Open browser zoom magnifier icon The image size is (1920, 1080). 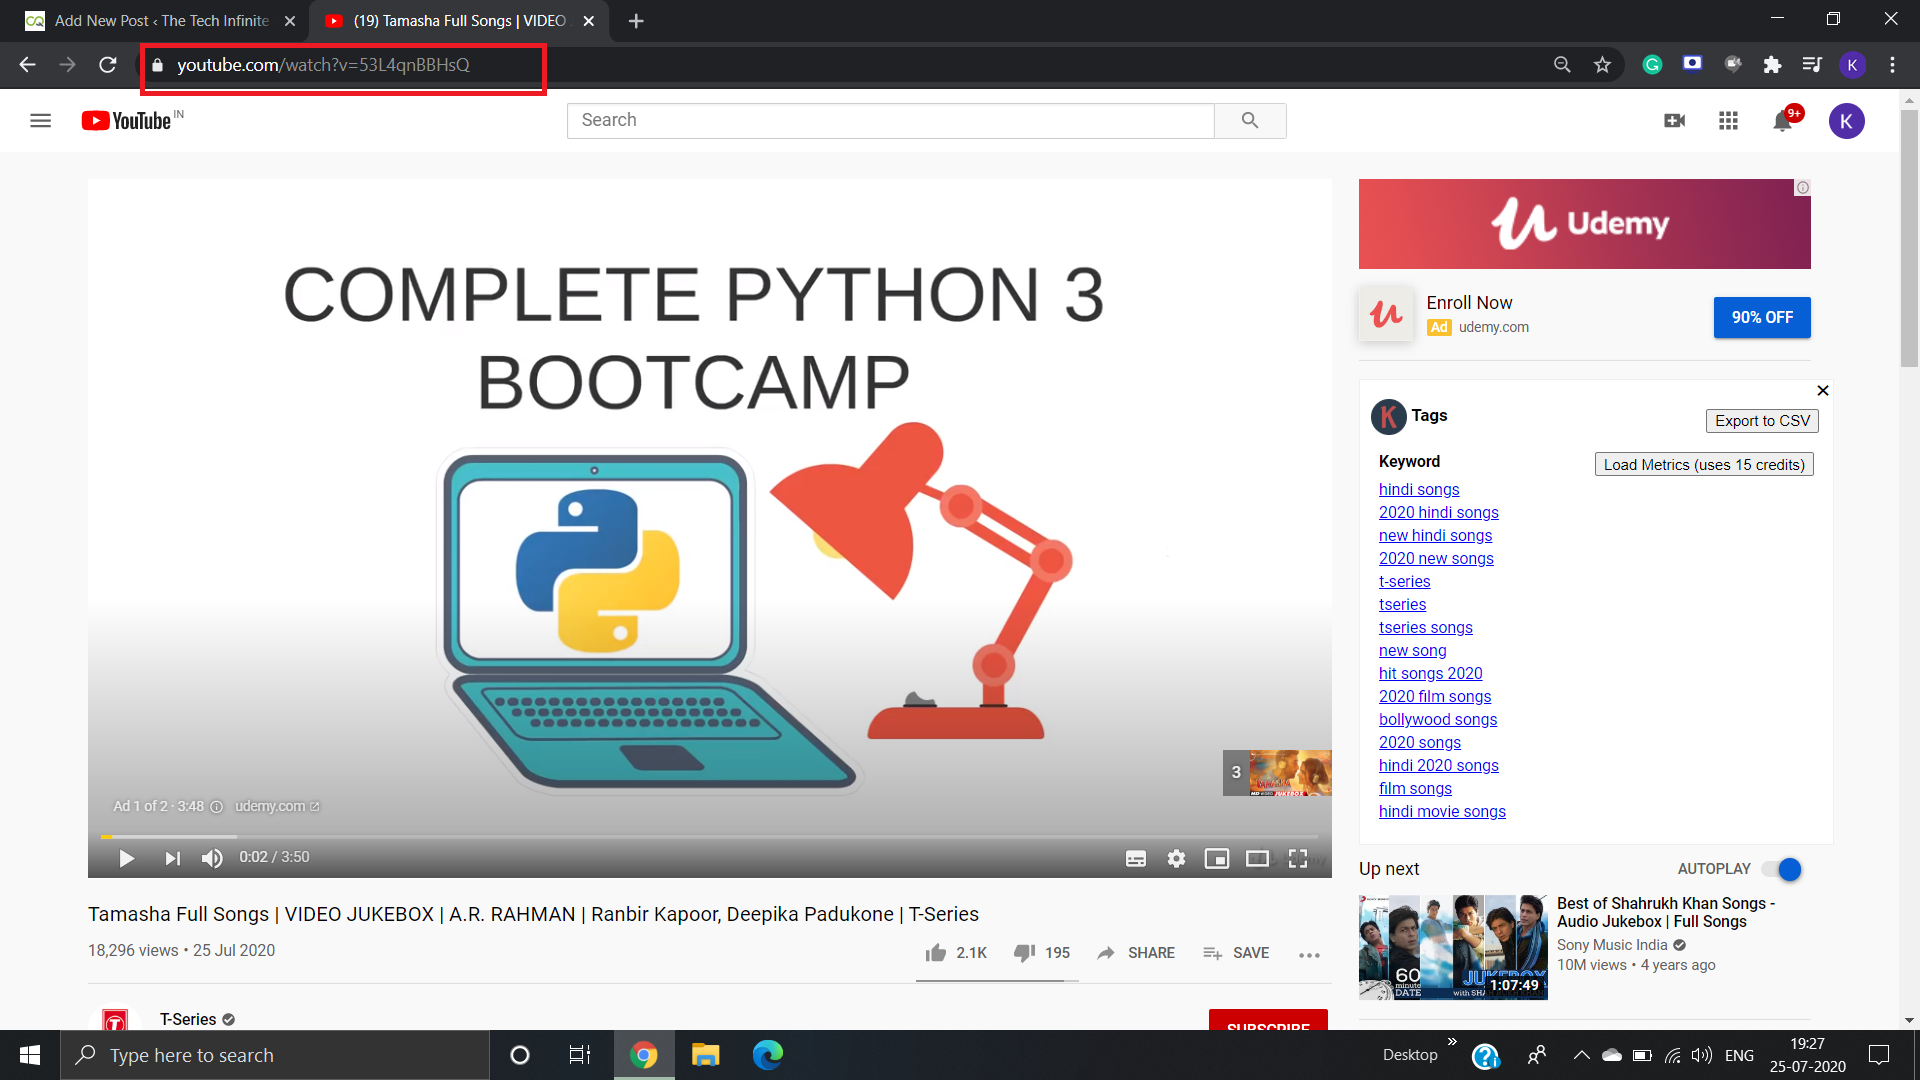tap(1562, 65)
